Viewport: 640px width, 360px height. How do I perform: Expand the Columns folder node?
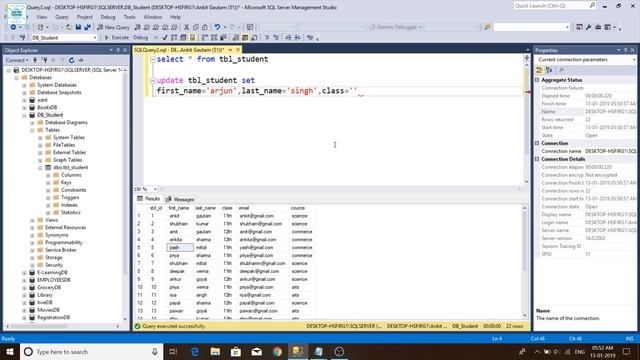click(x=48, y=175)
